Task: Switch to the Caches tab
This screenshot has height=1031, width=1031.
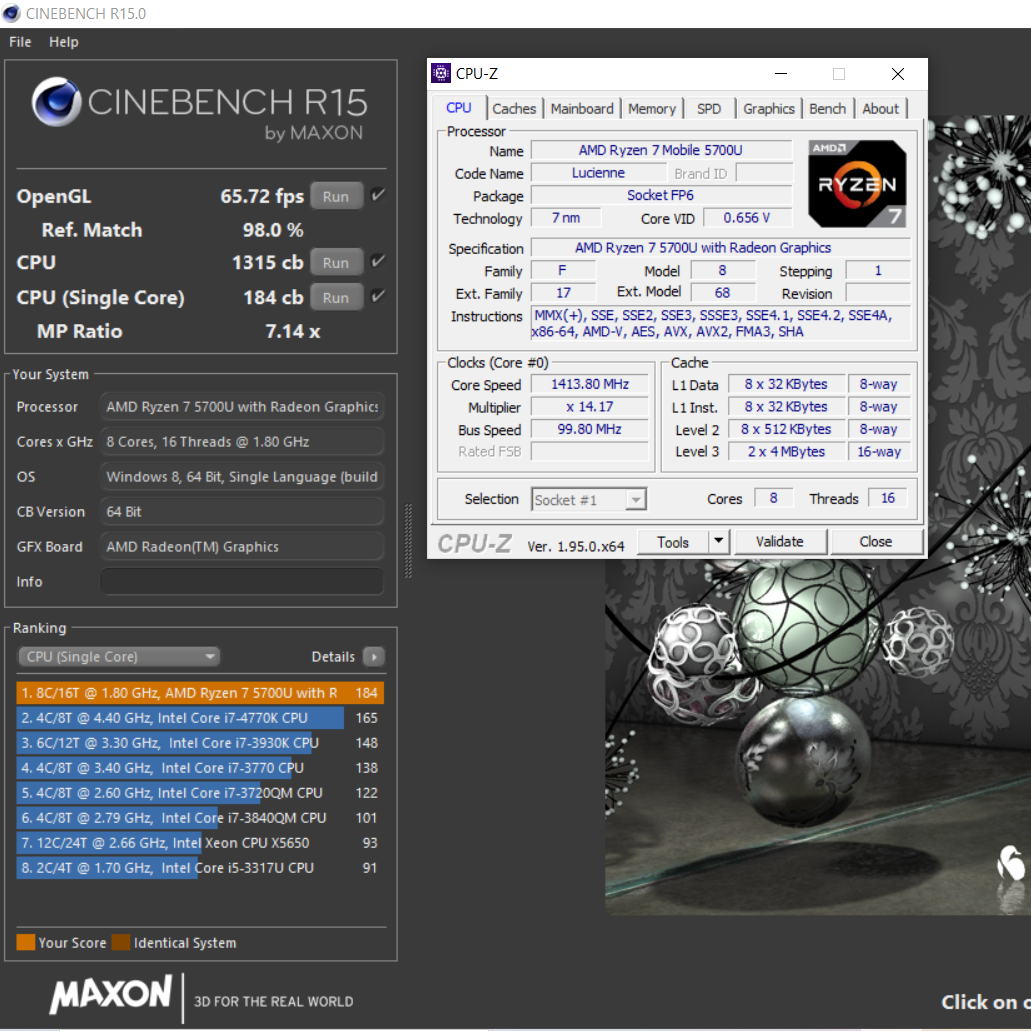Action: point(514,109)
